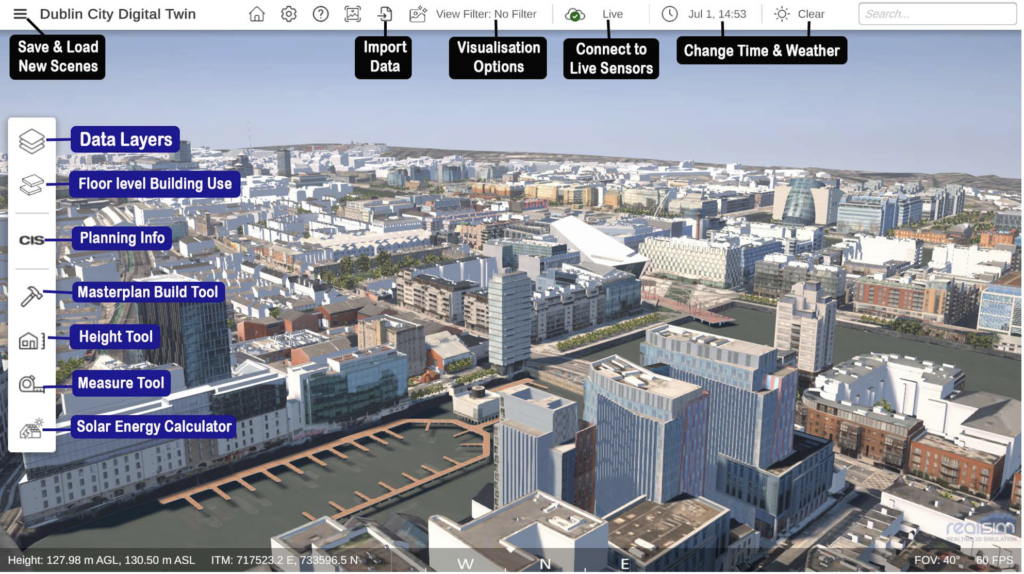This screenshot has height=574, width=1024.
Task: Click the Height AGL/ASL status readout
Action: coord(101,560)
